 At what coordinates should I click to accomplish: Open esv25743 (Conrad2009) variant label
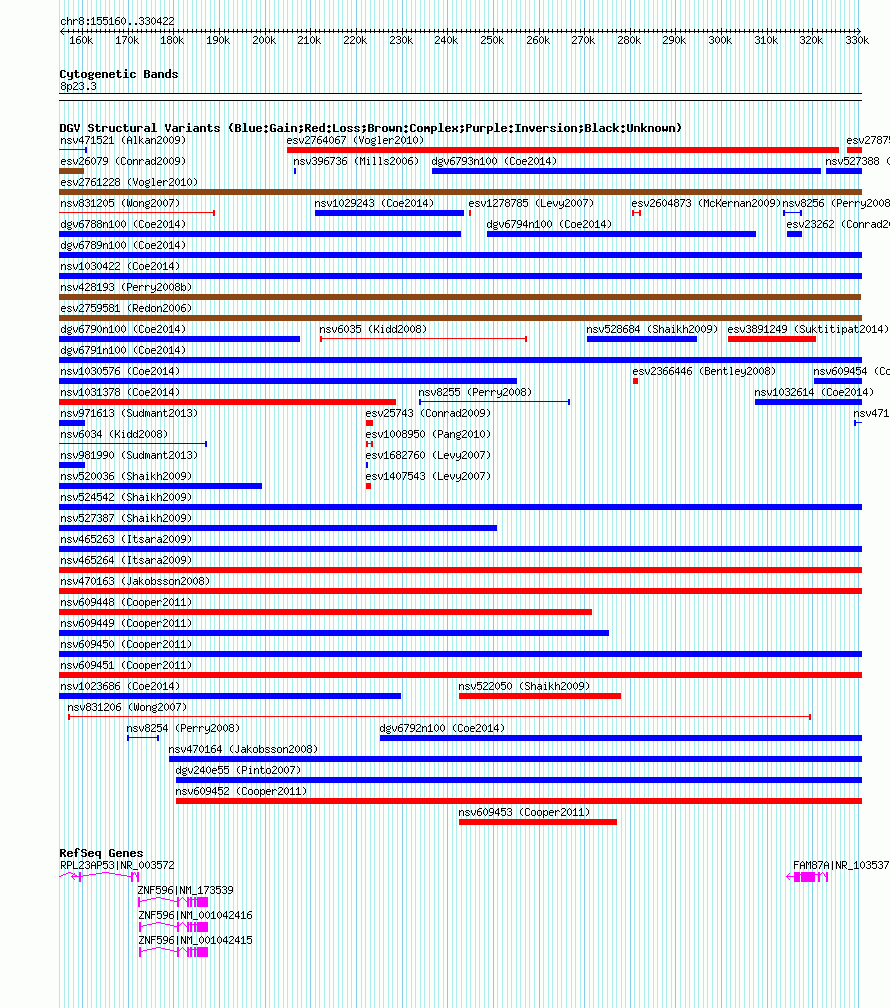tap(428, 413)
